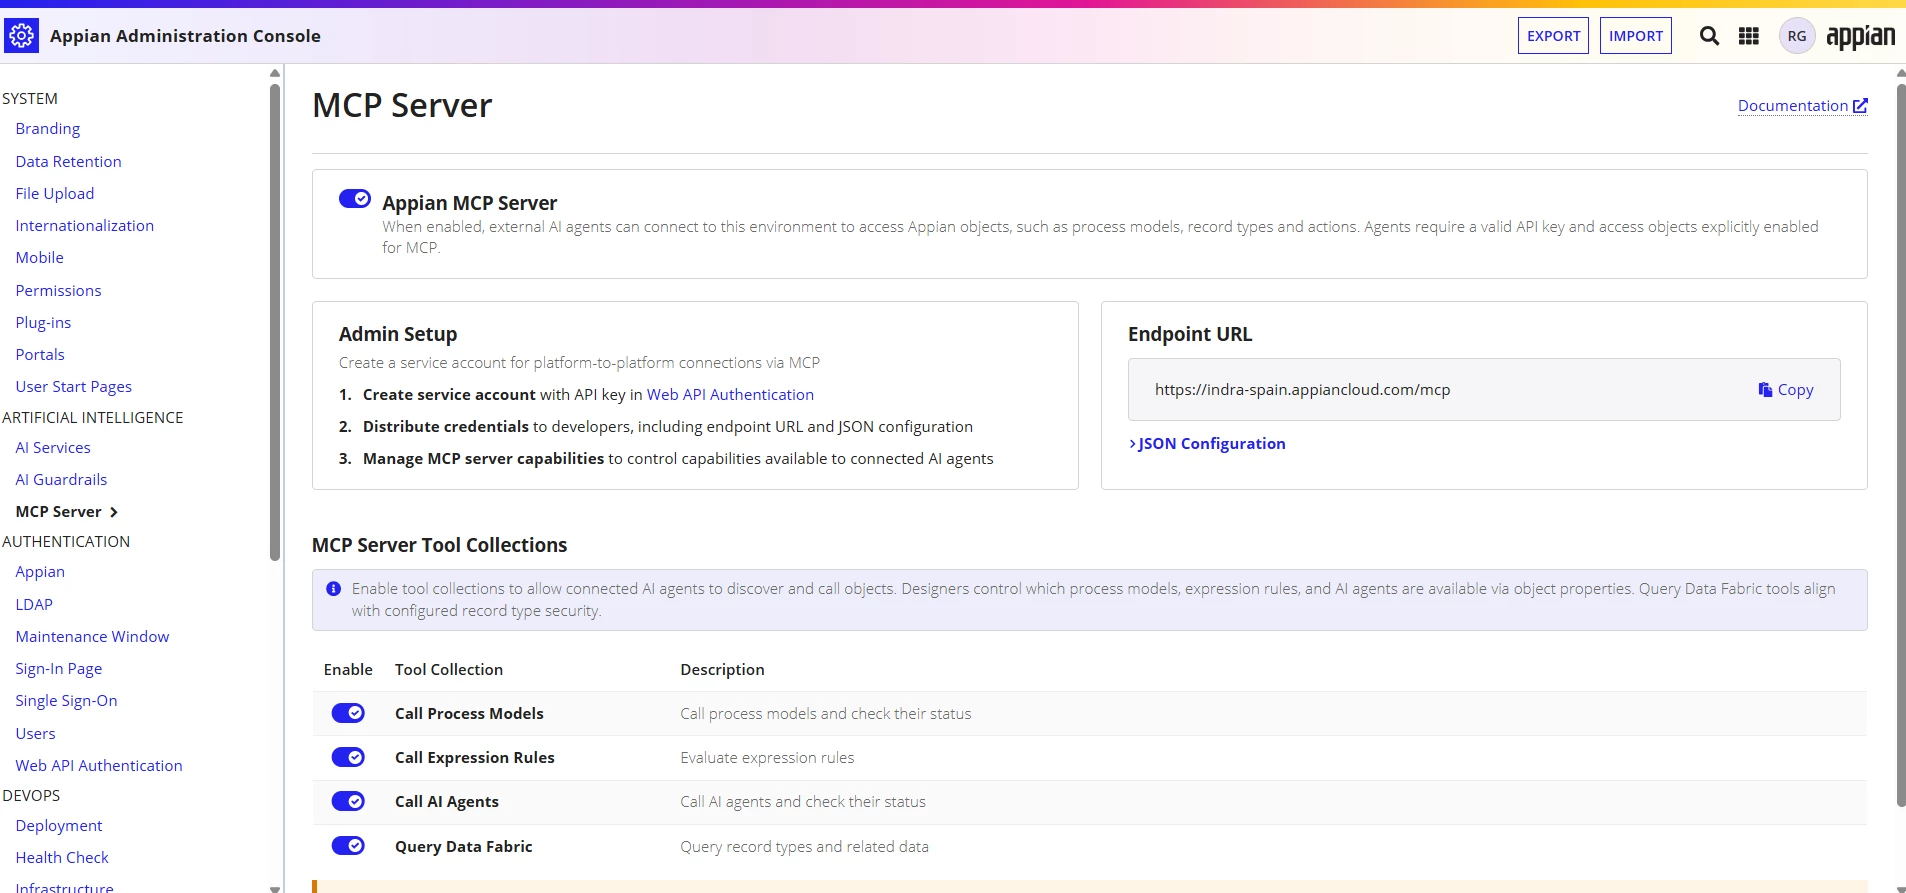Image resolution: width=1906 pixels, height=893 pixels.
Task: Disable the Call Expression Rules collection
Action: tap(348, 757)
